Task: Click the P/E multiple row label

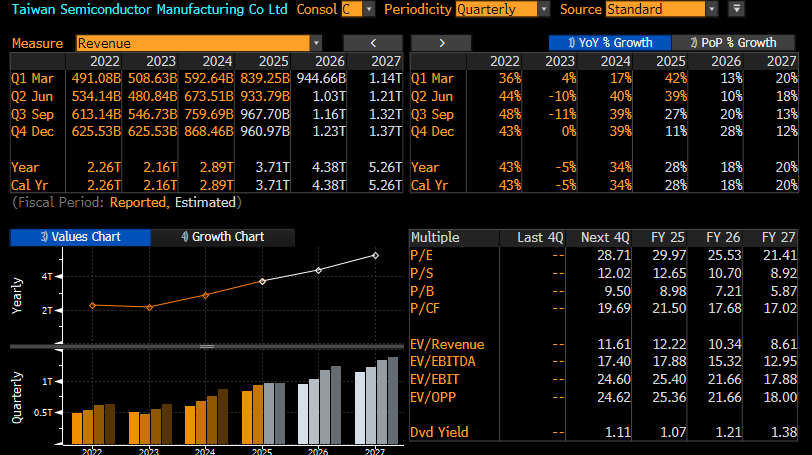Action: click(x=422, y=256)
